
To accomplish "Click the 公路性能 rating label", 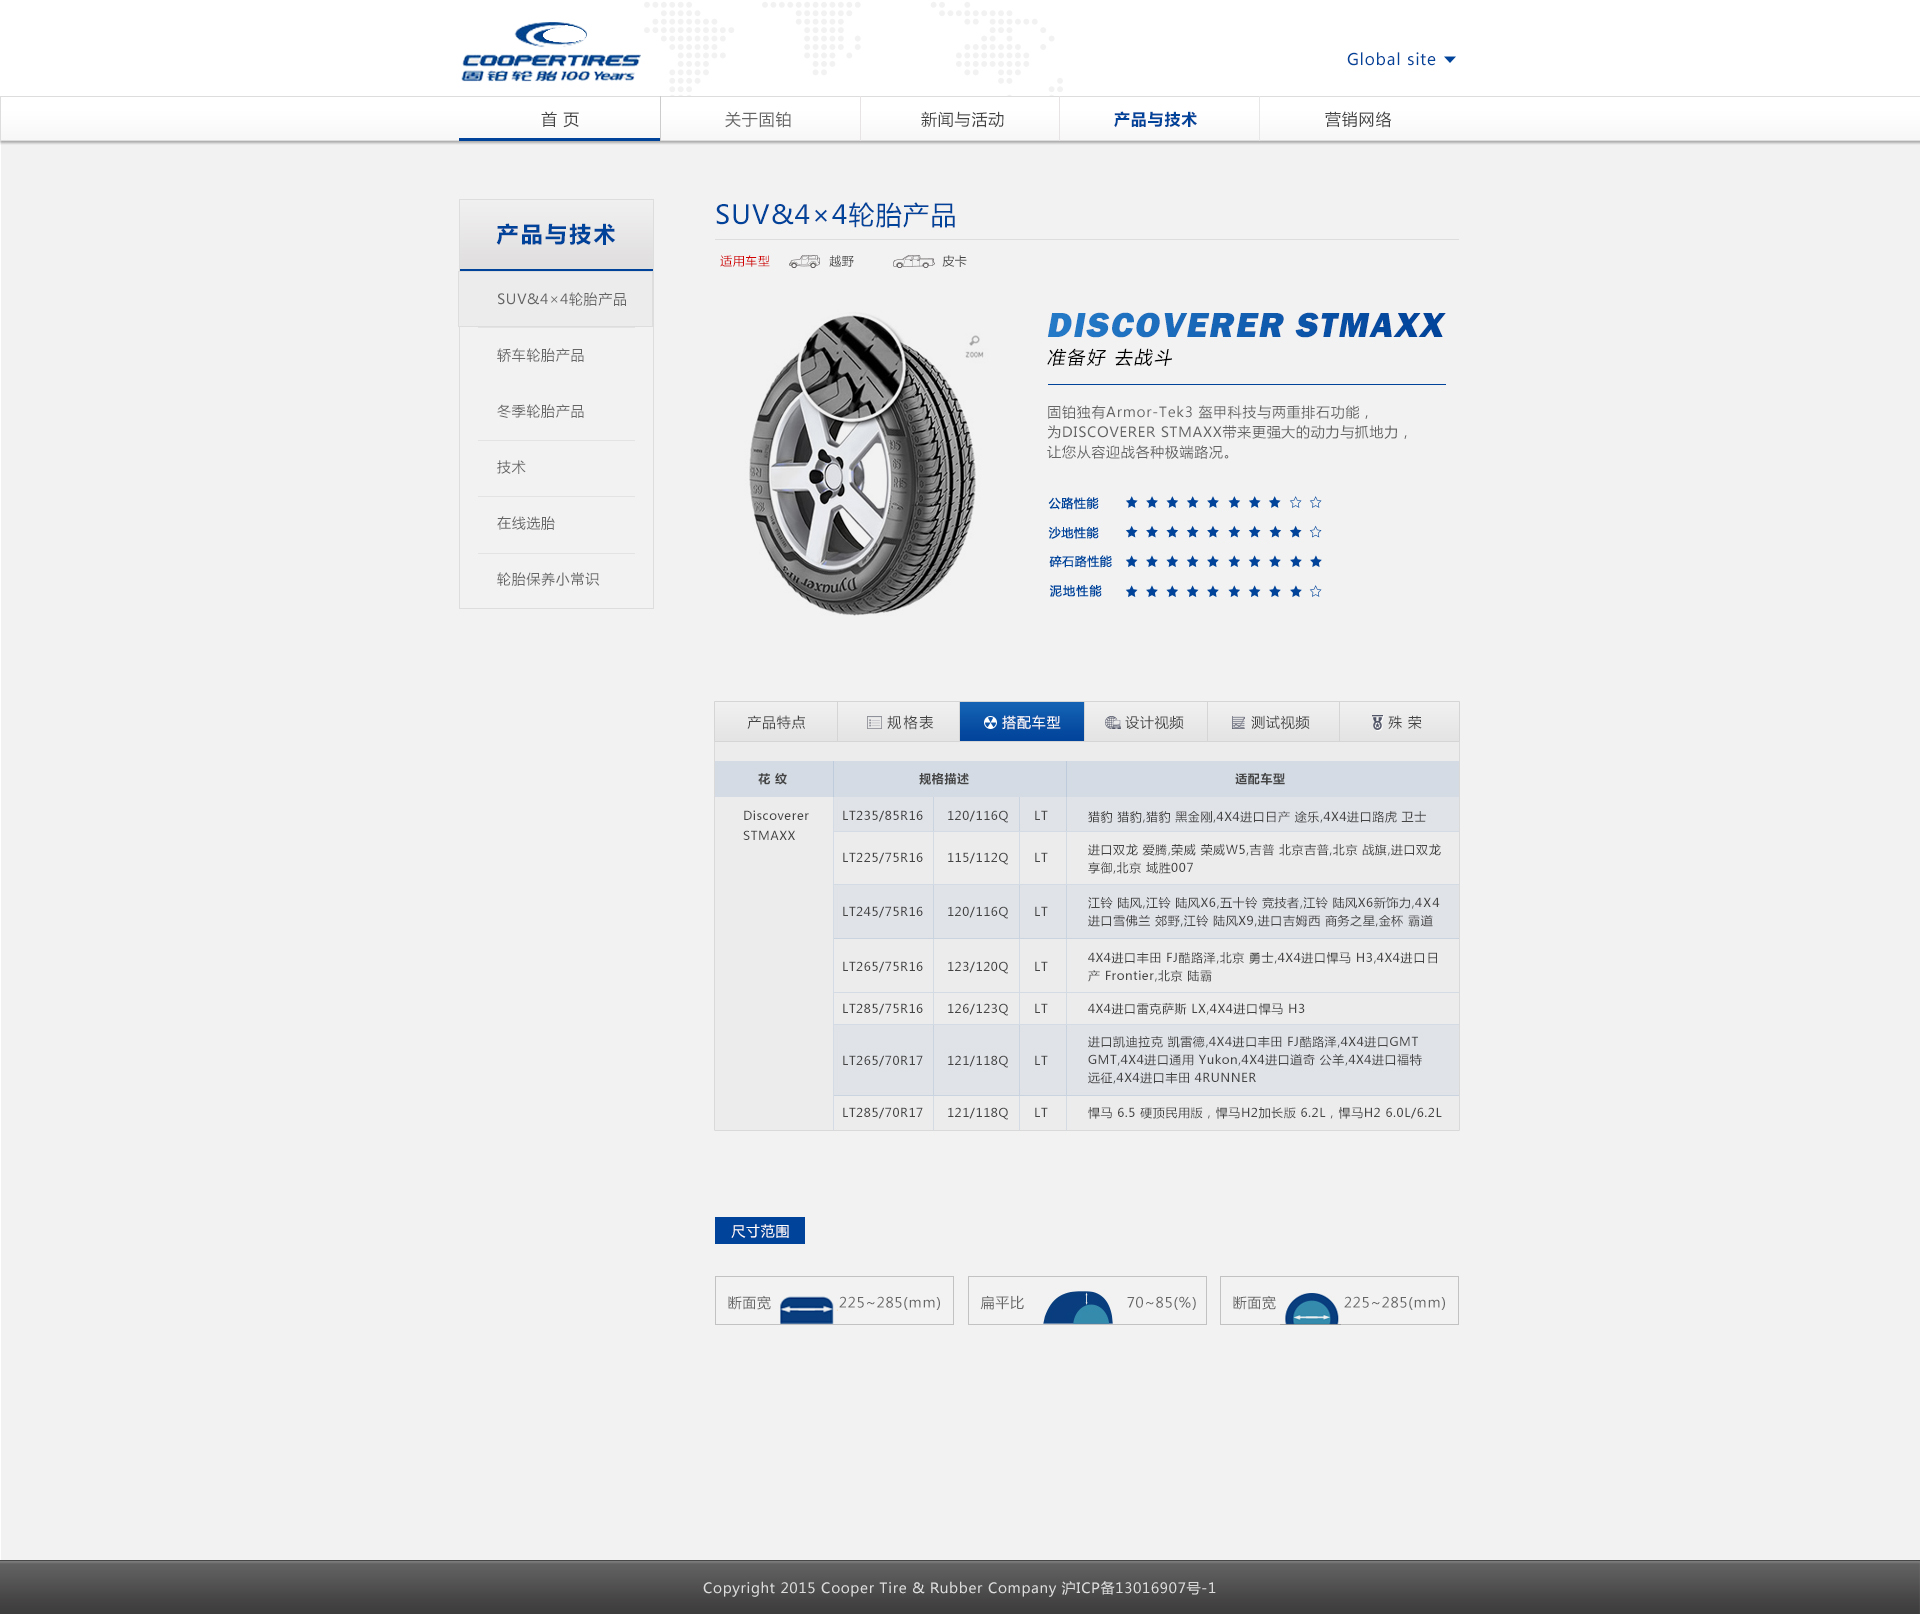I will coord(1073,503).
